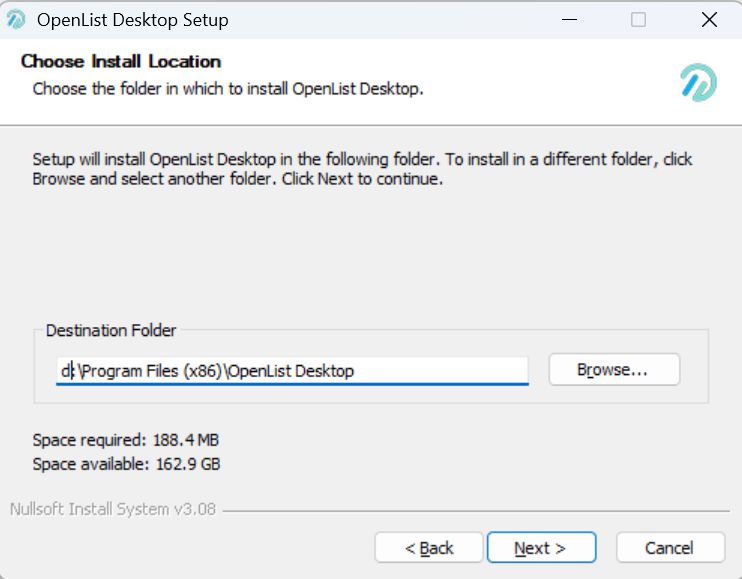Go to previous step with < Back
Viewport: 742px width, 579px height.
point(429,548)
